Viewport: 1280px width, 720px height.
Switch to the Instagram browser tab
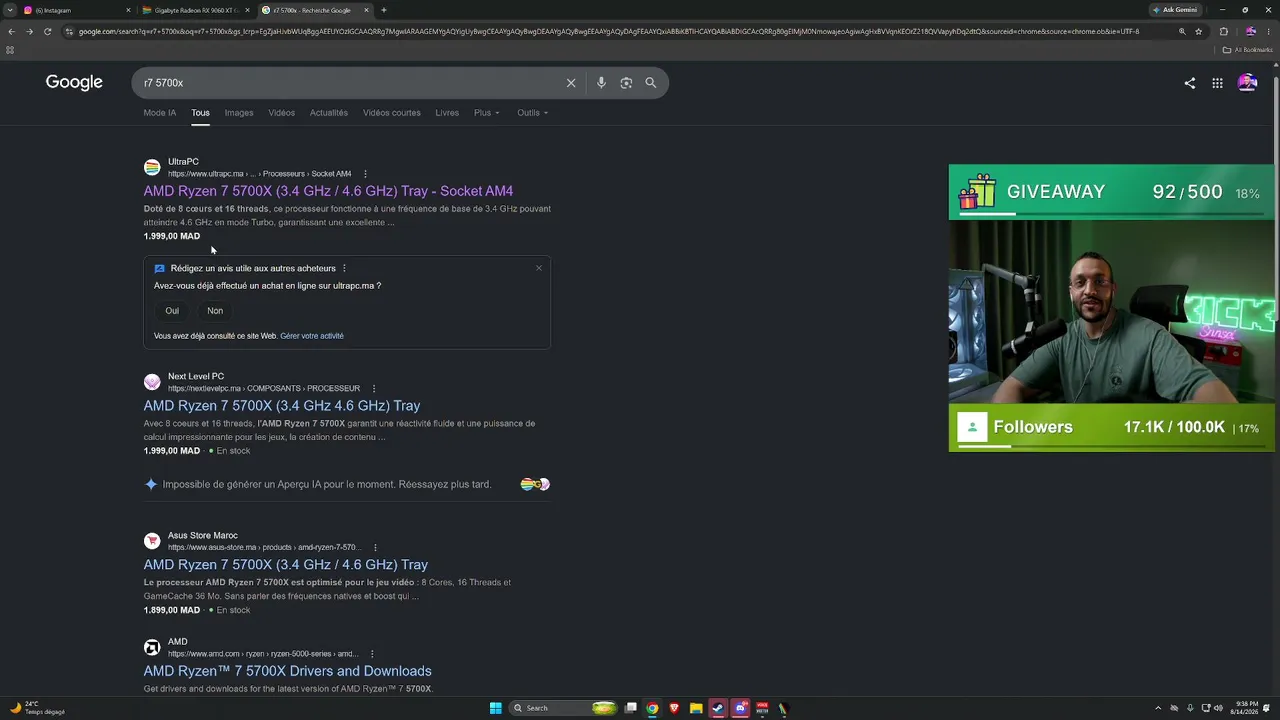coord(78,10)
